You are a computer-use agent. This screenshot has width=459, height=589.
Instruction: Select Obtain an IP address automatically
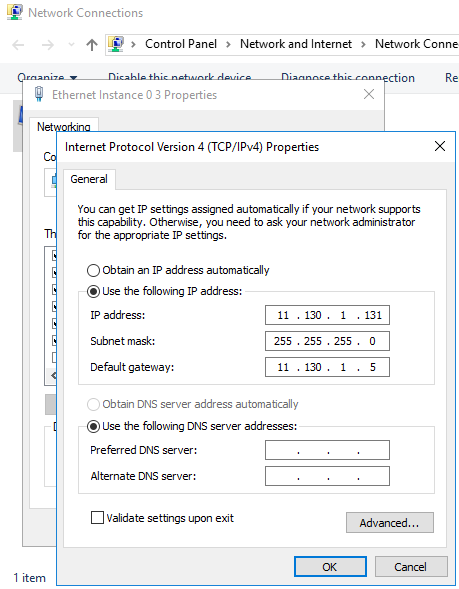click(x=93, y=270)
